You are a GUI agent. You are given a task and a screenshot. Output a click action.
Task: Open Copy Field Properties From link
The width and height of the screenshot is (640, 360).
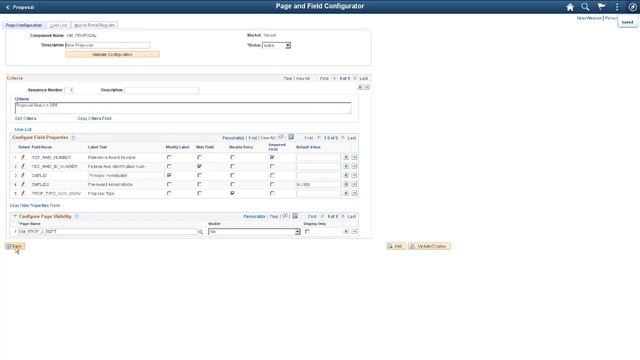[35, 205]
